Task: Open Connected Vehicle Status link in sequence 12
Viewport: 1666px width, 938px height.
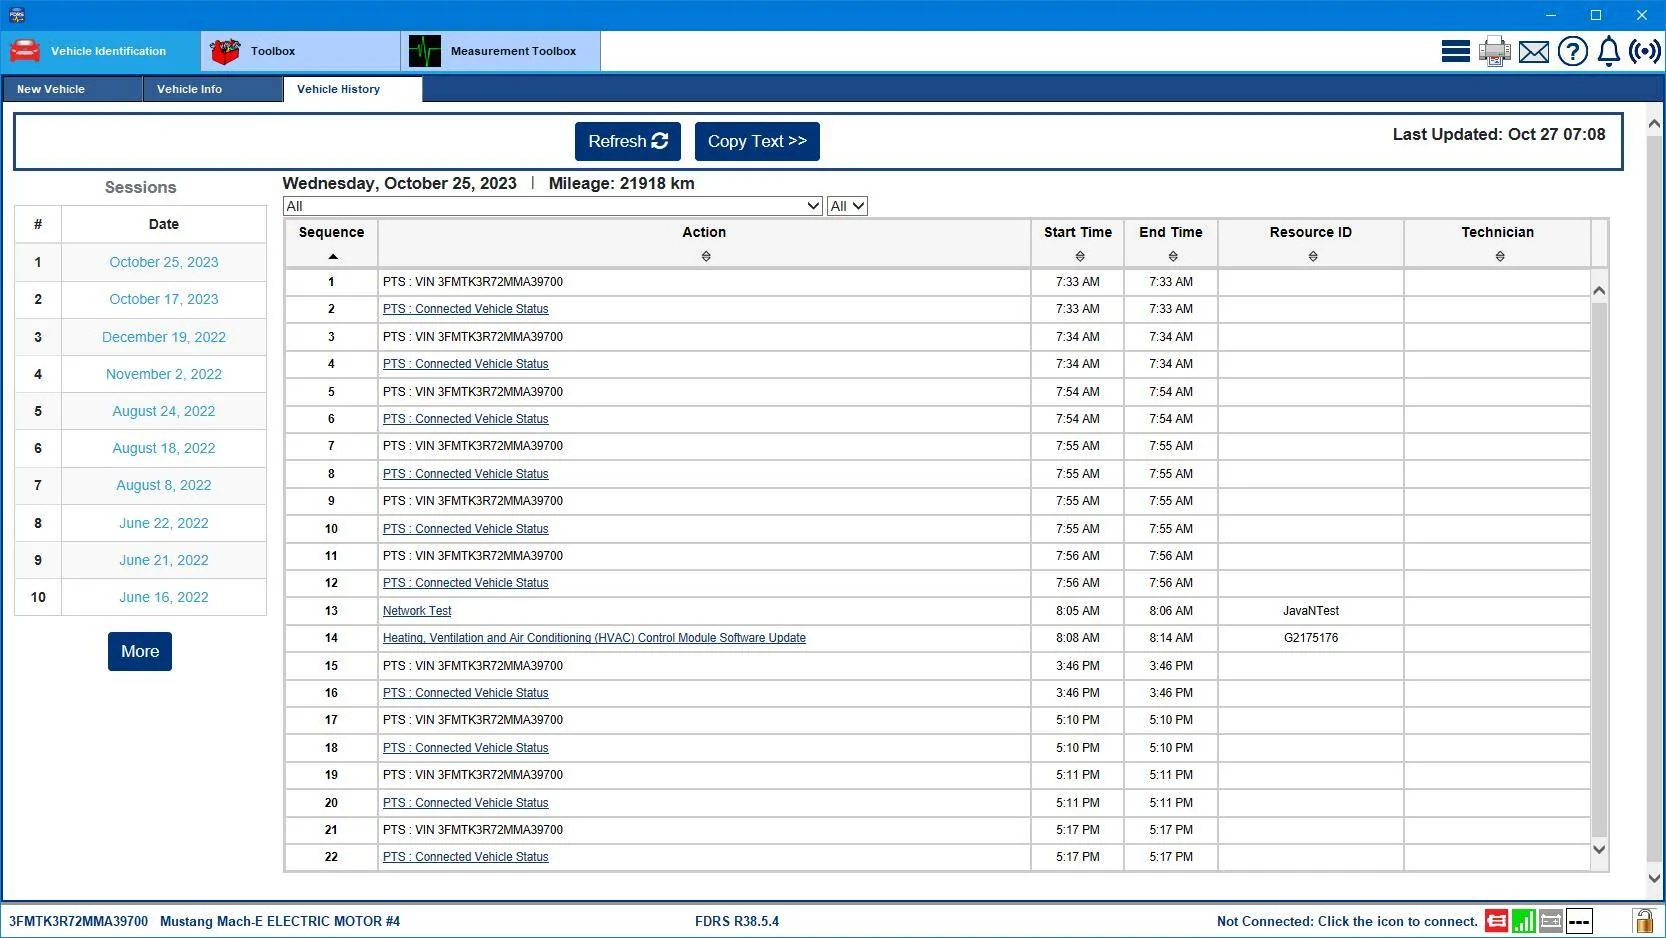Action: (466, 583)
